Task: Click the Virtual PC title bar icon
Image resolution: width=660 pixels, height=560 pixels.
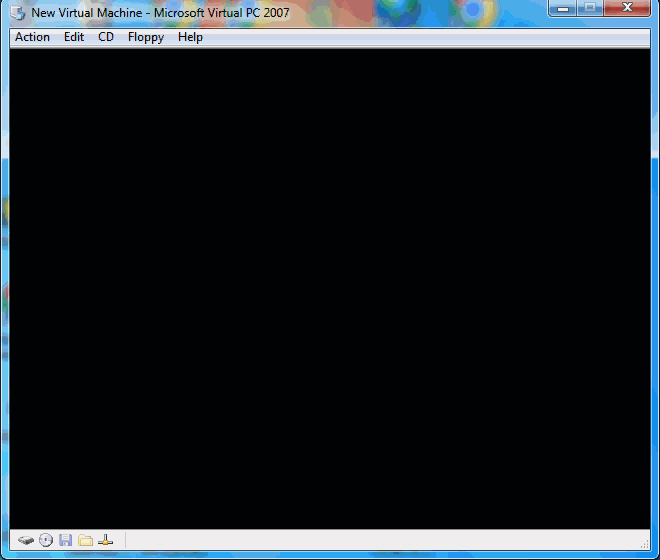Action: tap(18, 13)
